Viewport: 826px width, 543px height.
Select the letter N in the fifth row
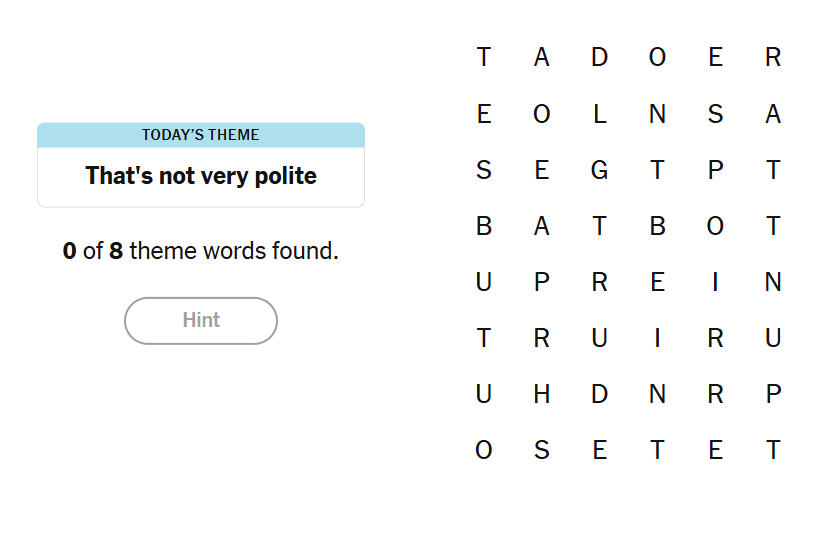(772, 282)
